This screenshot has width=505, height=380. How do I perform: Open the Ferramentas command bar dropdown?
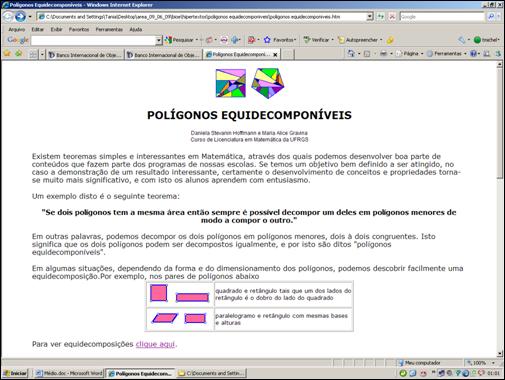click(447, 54)
